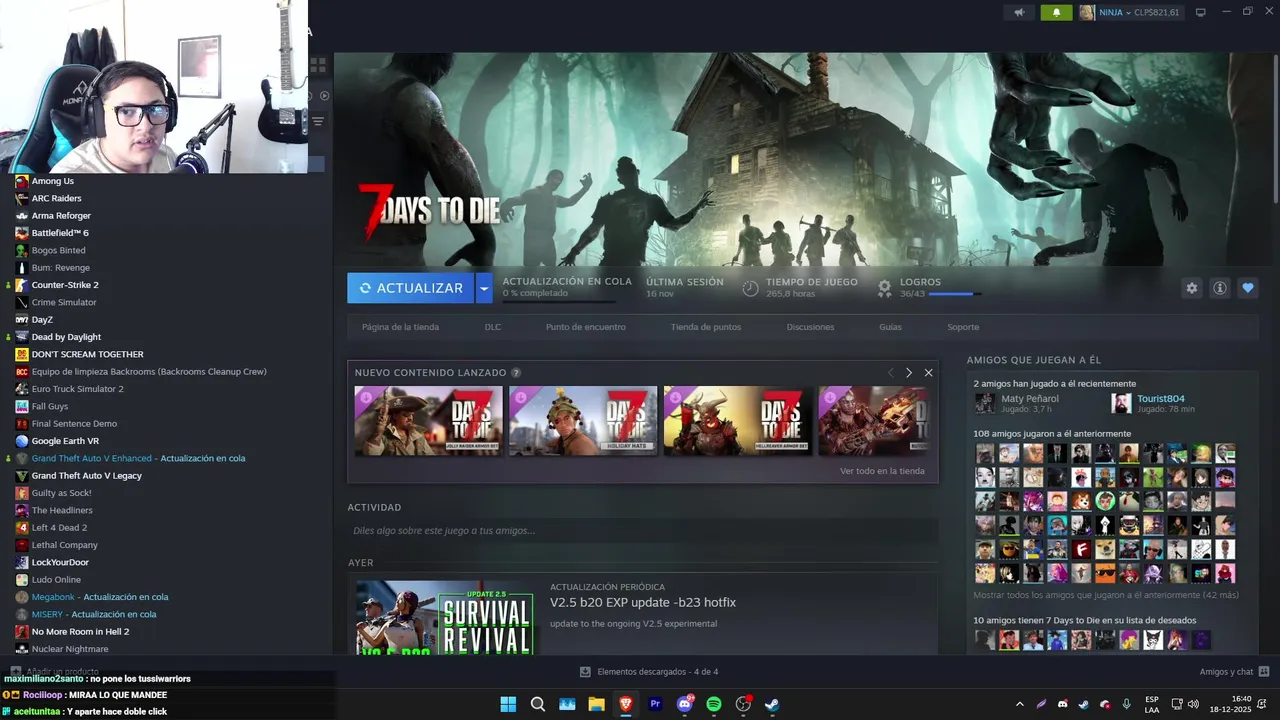Select Euro Truck Simulator 2 entry
The image size is (1280, 720).
click(78, 389)
